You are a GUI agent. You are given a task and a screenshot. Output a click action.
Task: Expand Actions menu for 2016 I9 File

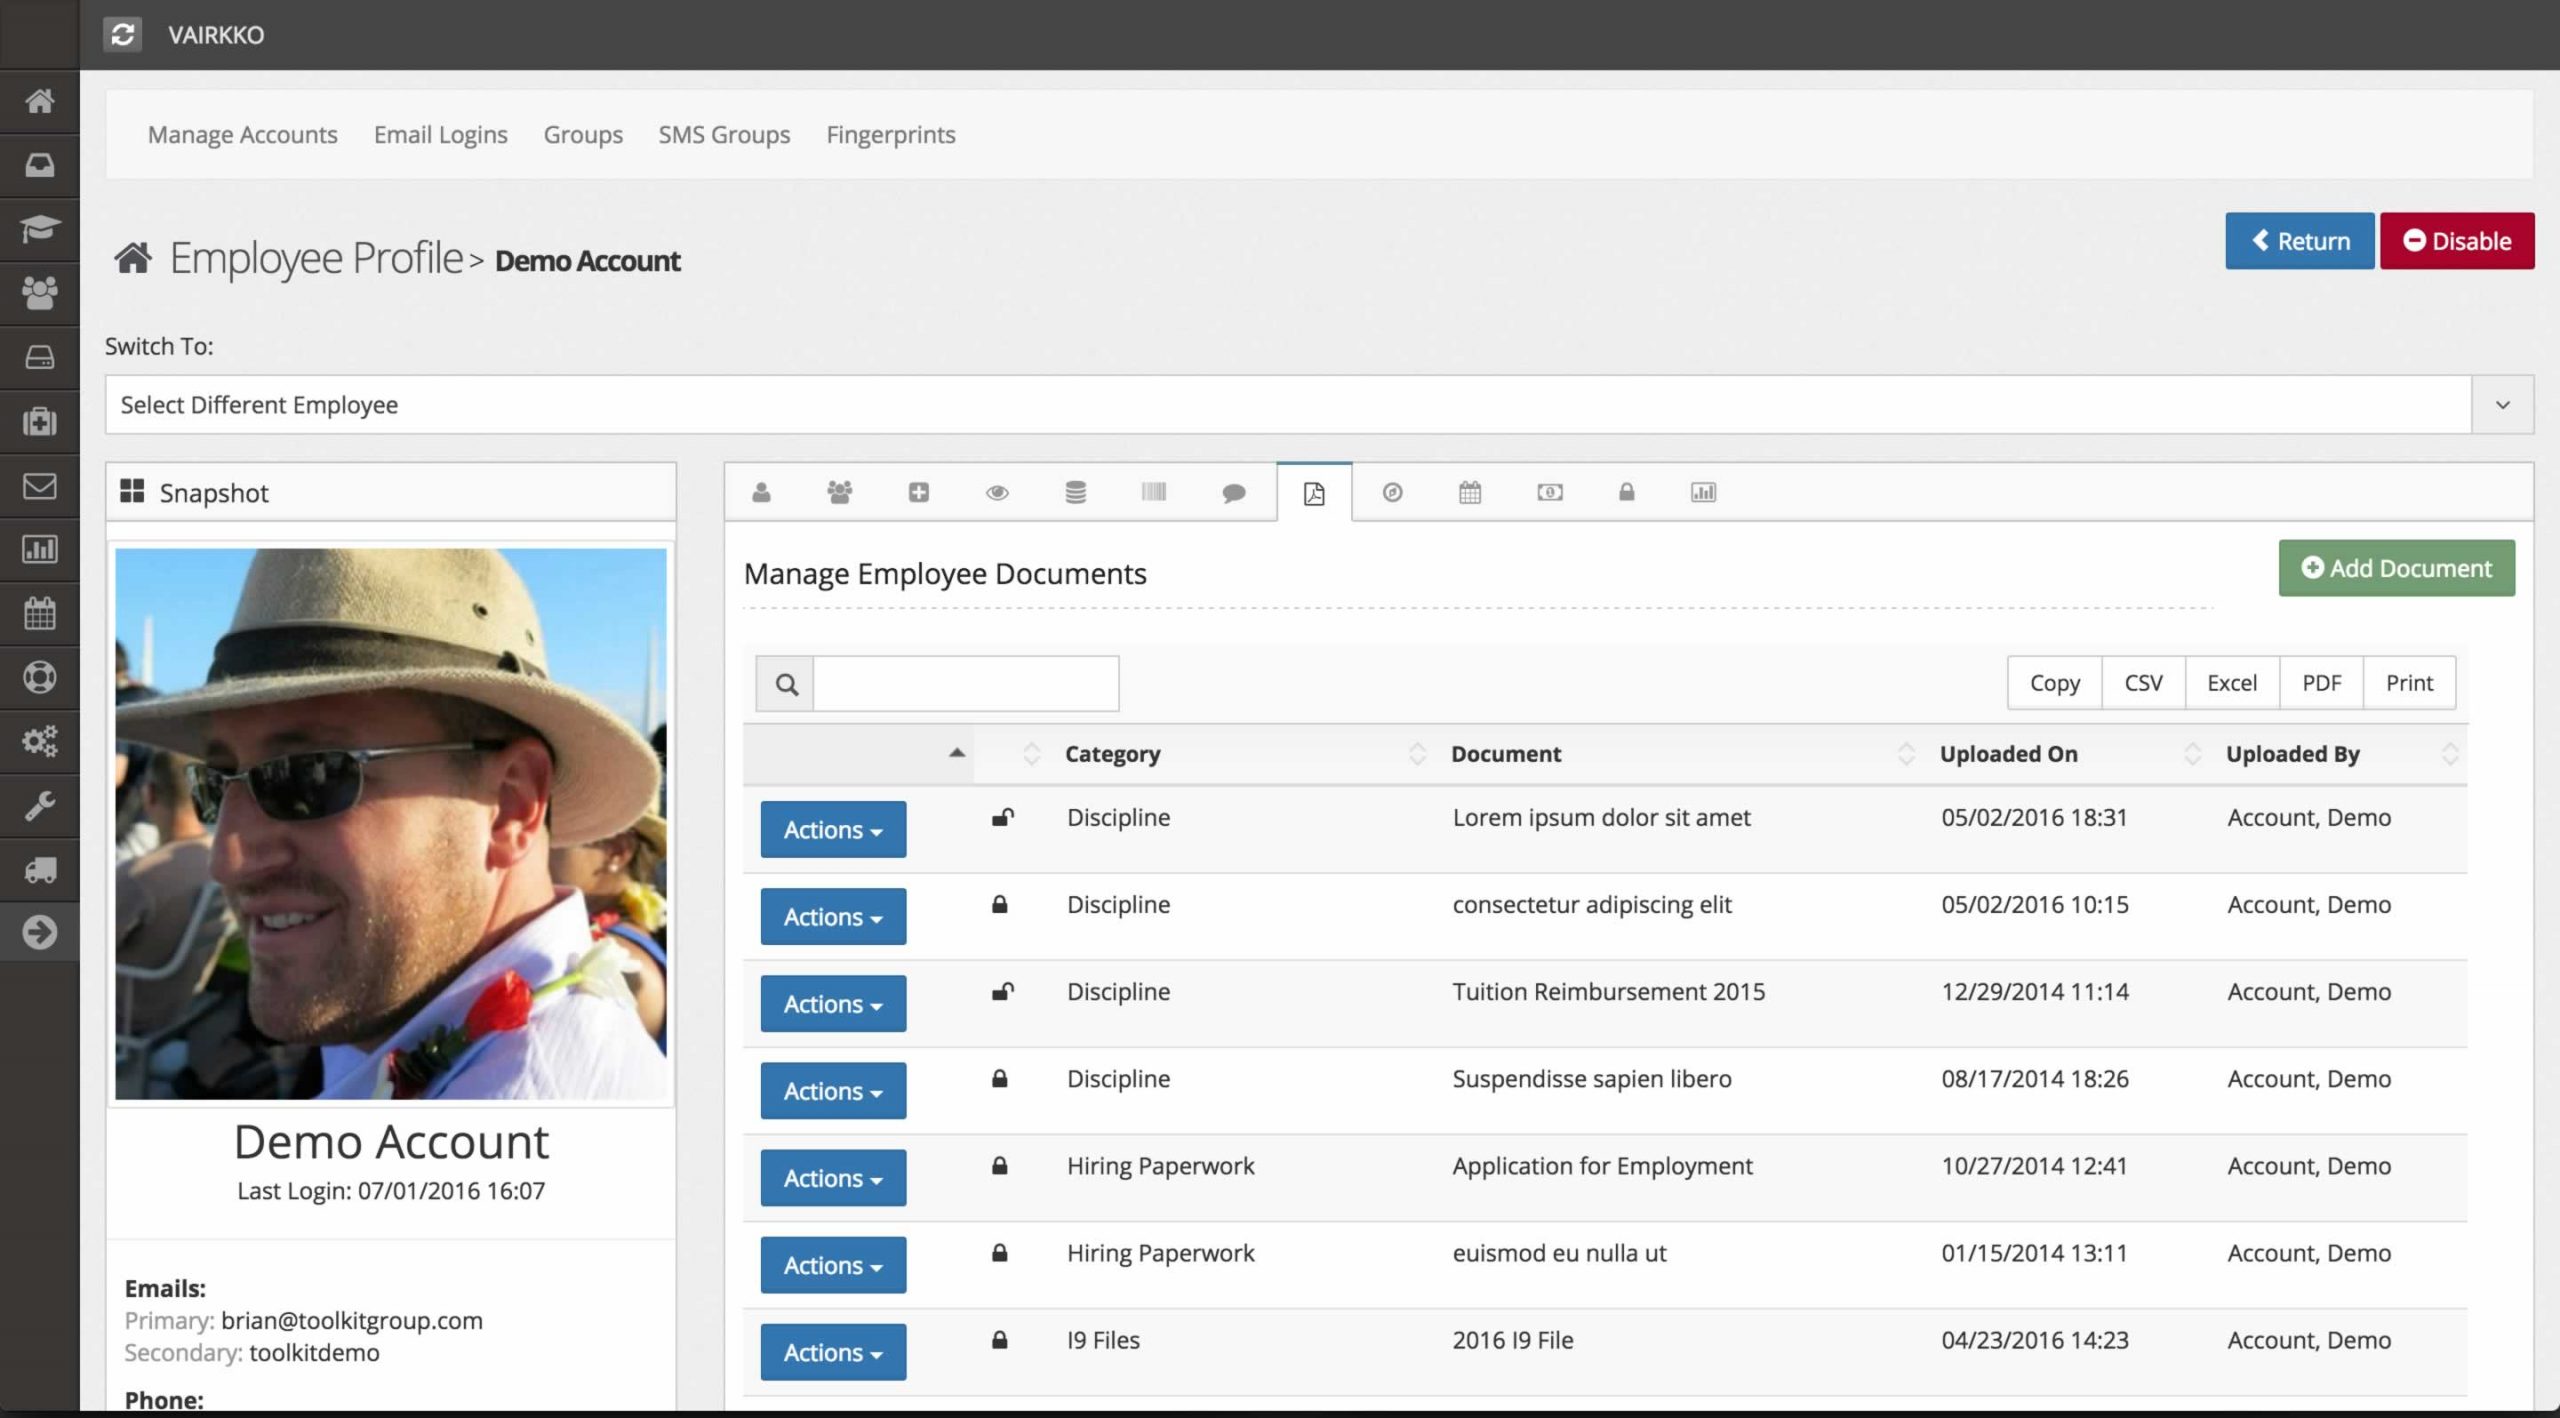click(x=832, y=1352)
